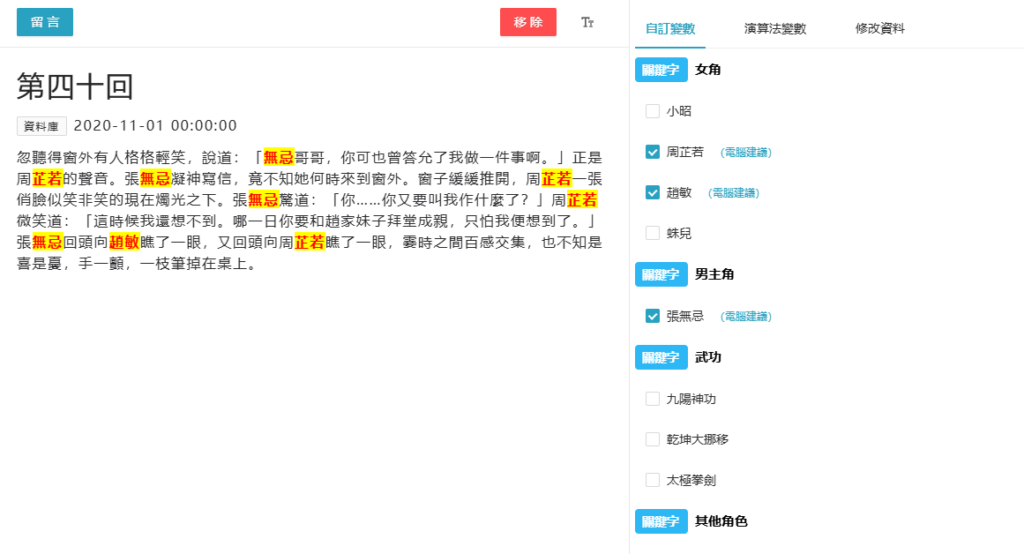This screenshot has height=554, width=1024.
Task: Tick the 九陽神功 checkbox
Action: coord(653,399)
